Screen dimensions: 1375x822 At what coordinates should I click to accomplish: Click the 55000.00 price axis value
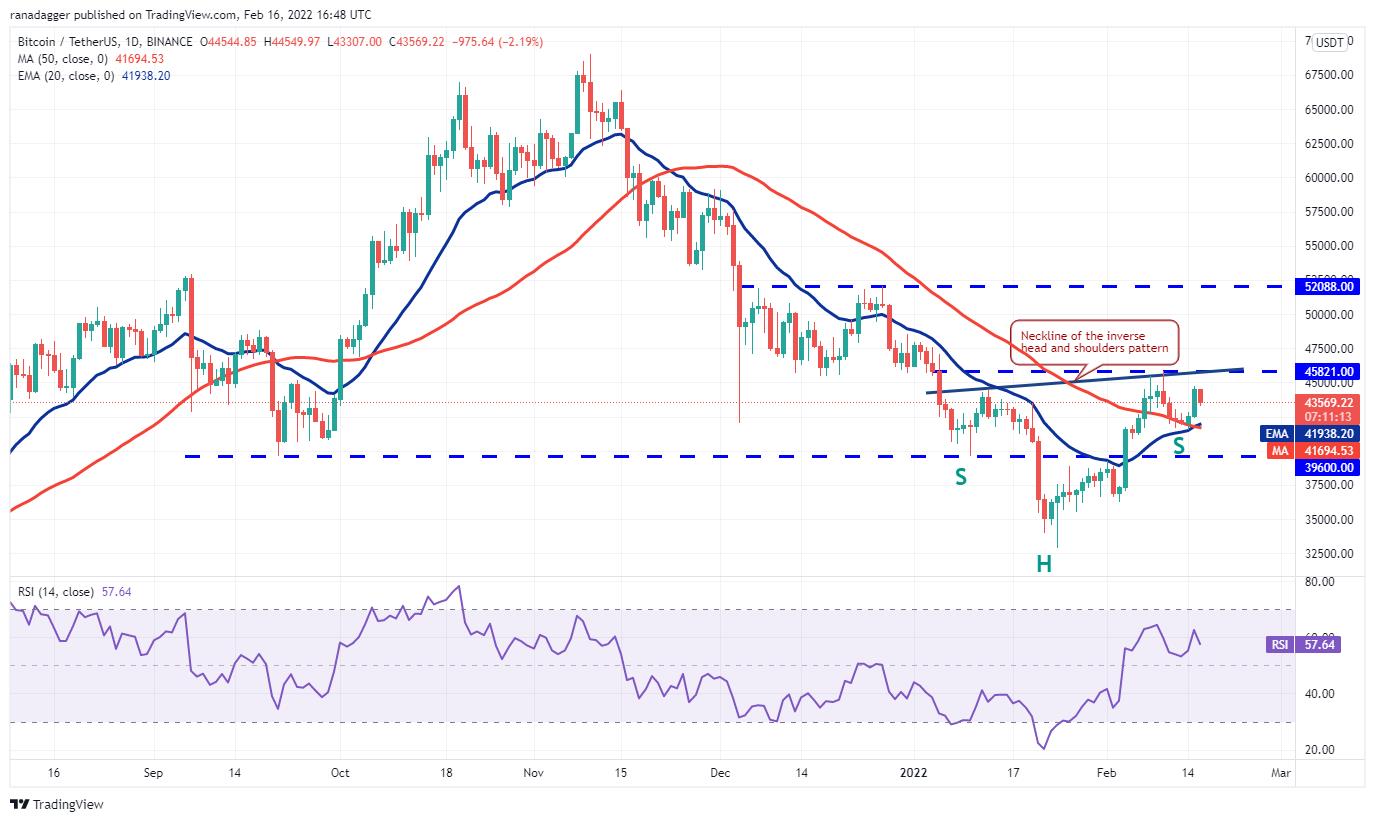coord(1331,246)
